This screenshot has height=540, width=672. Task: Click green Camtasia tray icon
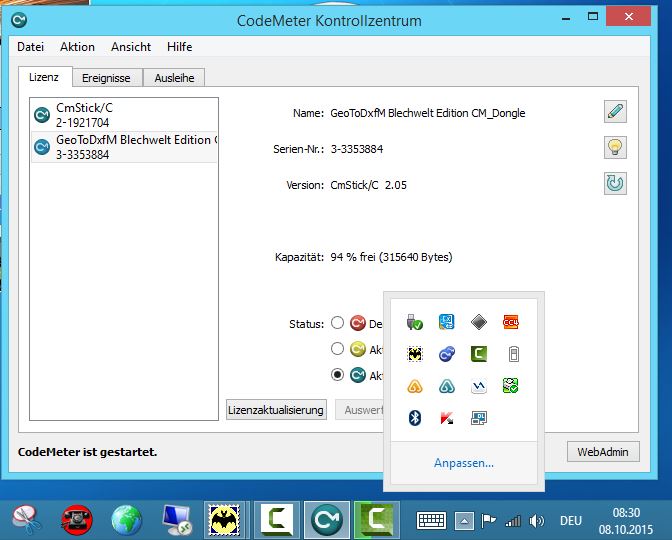point(479,353)
